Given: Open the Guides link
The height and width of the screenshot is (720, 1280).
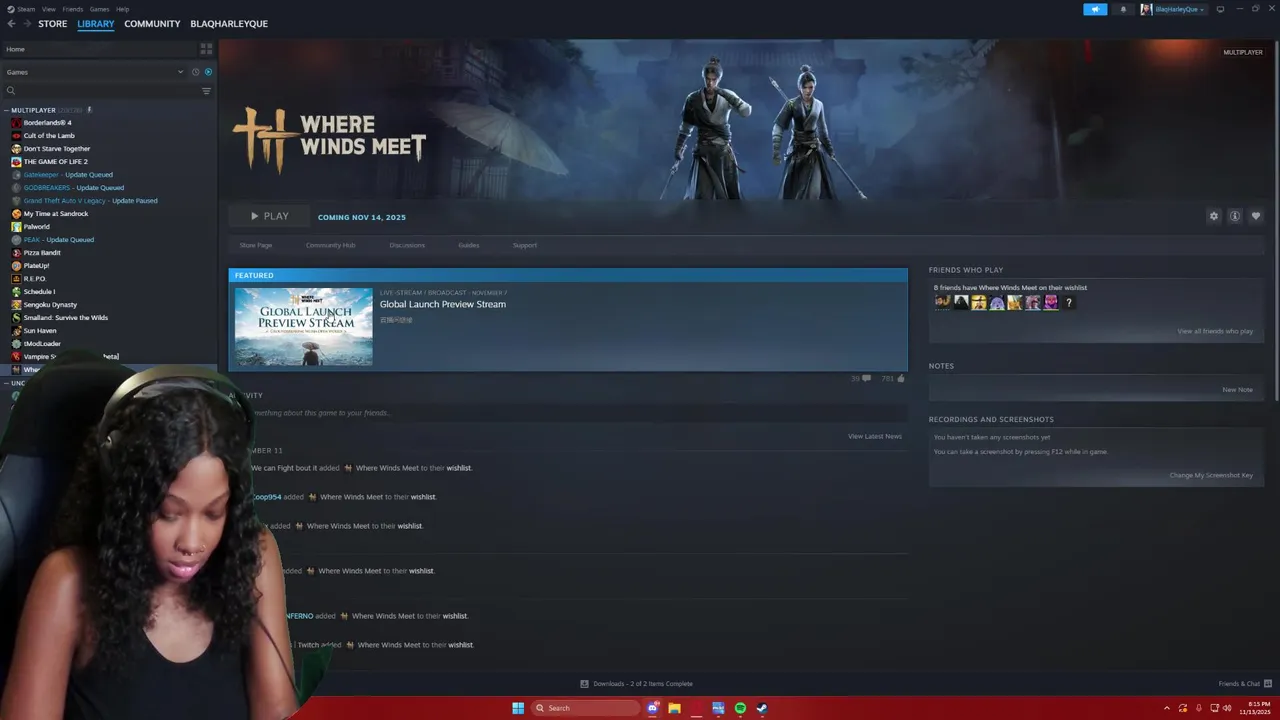Looking at the screenshot, I should pos(469,245).
